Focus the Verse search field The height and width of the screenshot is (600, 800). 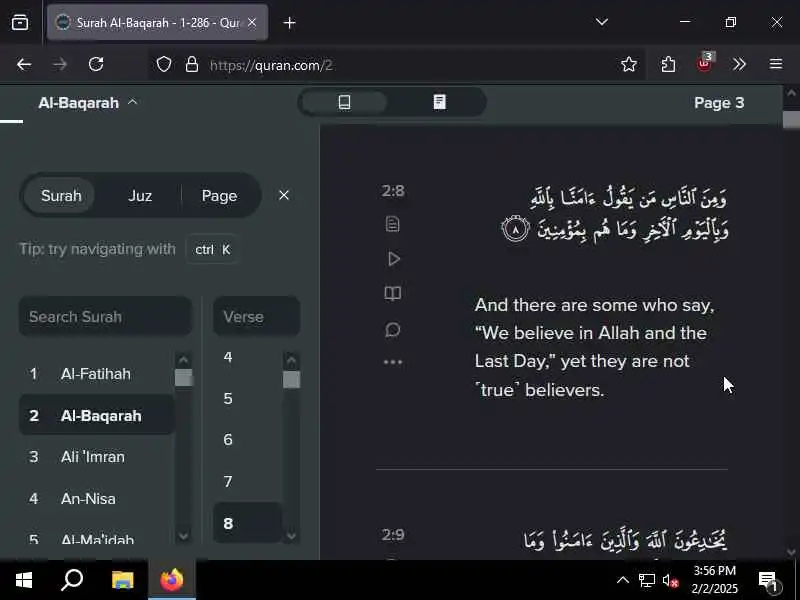click(256, 316)
